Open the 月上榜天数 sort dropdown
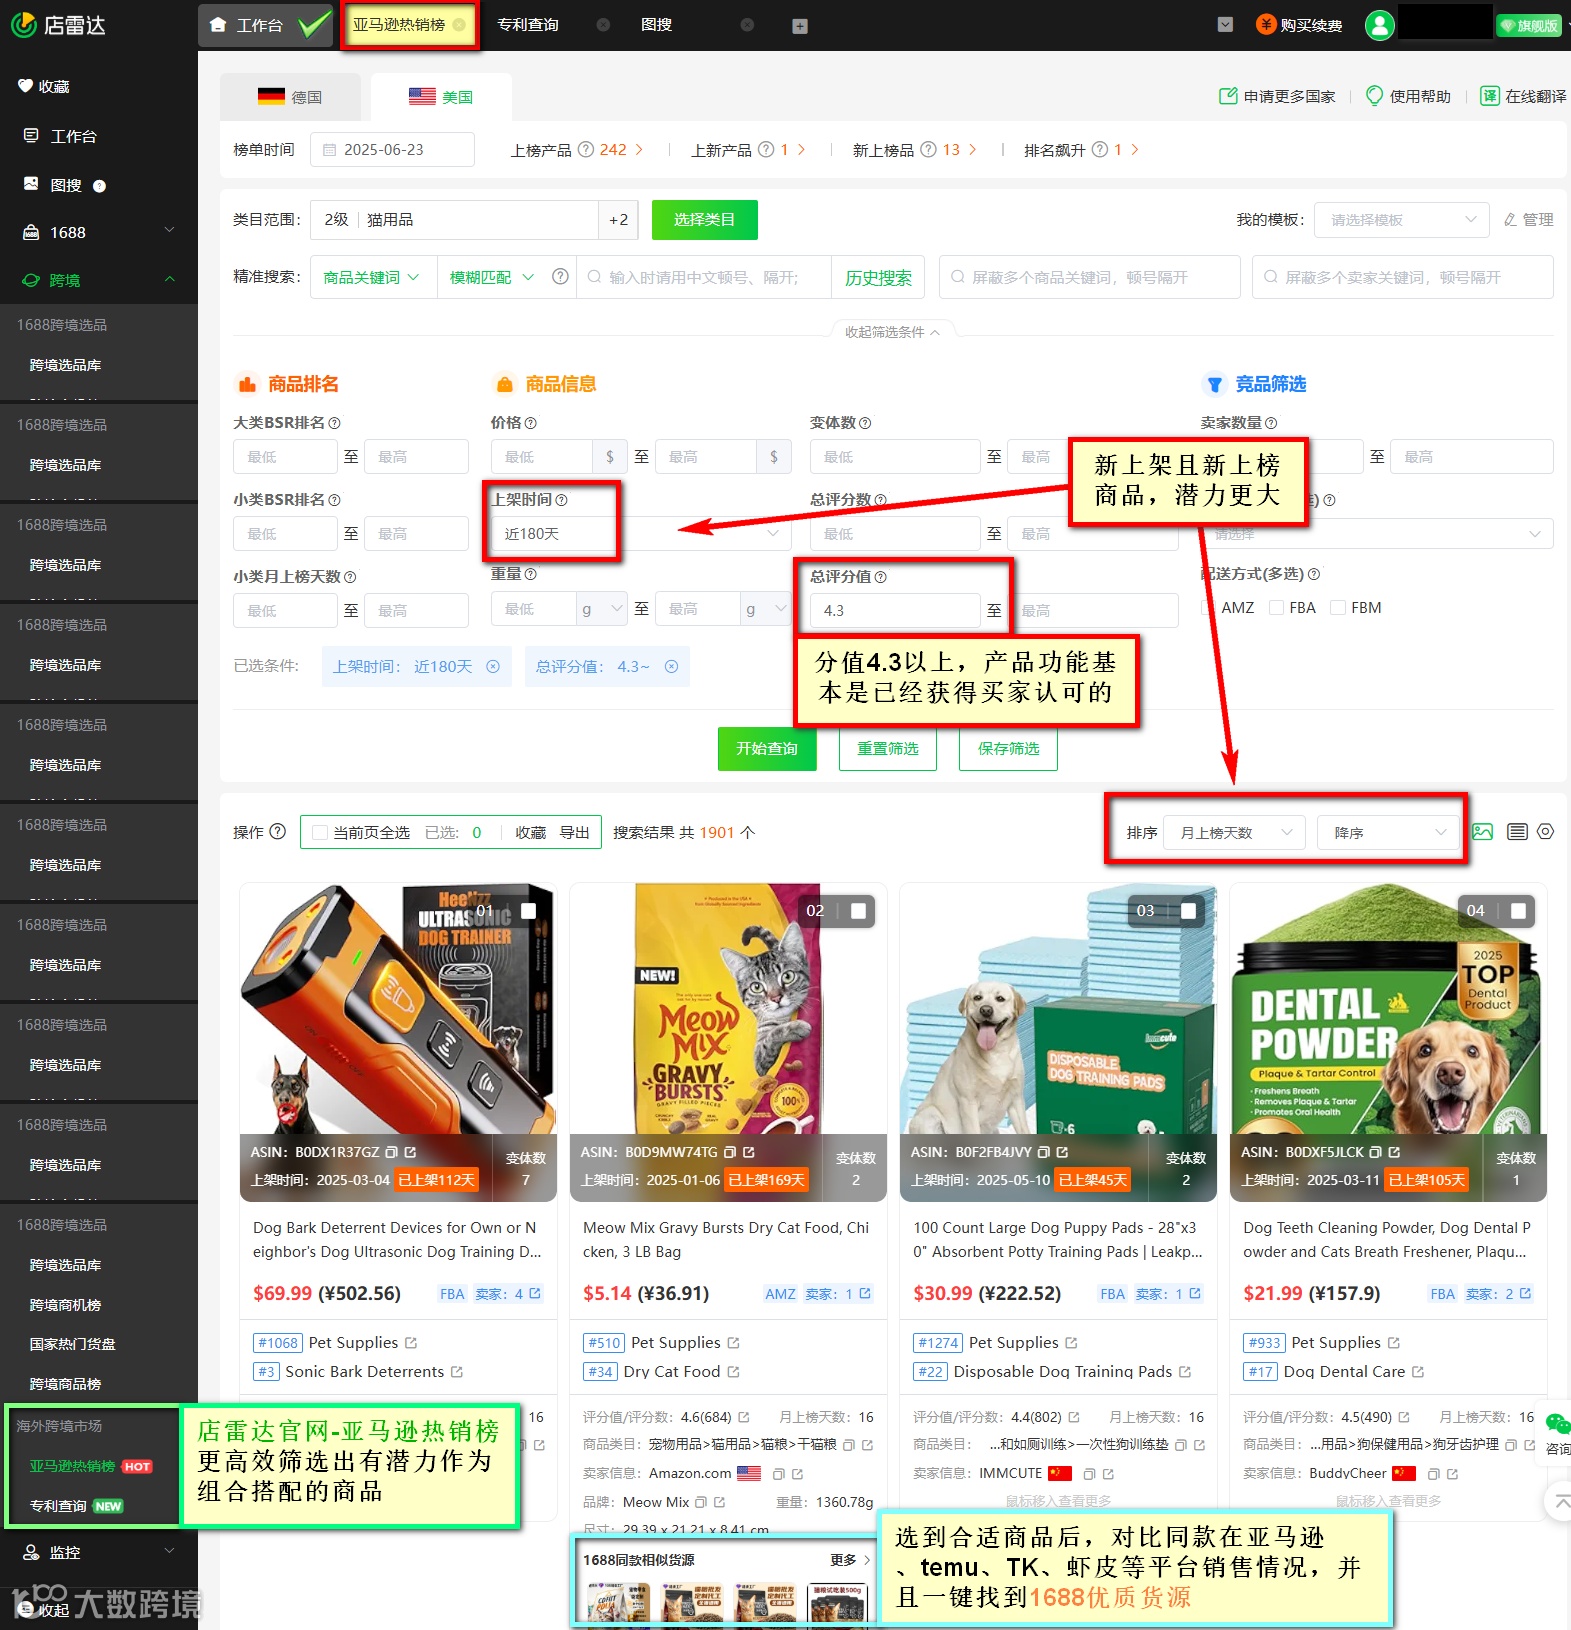Image resolution: width=1571 pixels, height=1630 pixels. (1235, 833)
